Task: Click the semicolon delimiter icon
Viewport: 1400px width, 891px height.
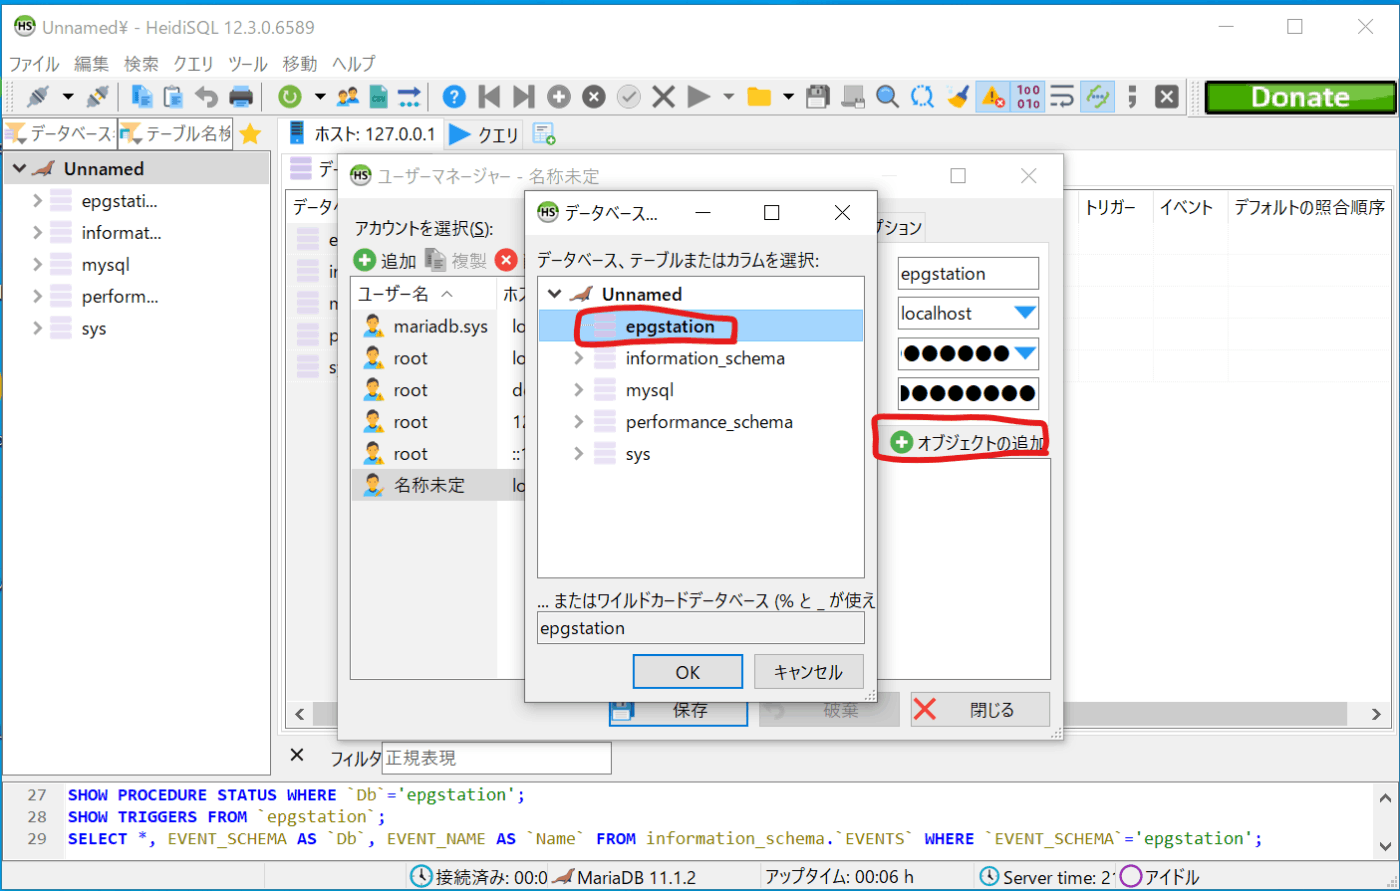Action: [1132, 97]
